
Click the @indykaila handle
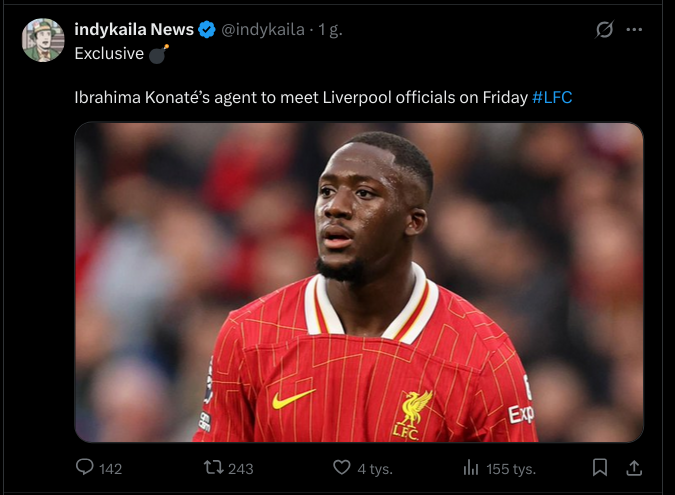pyautogui.click(x=263, y=30)
